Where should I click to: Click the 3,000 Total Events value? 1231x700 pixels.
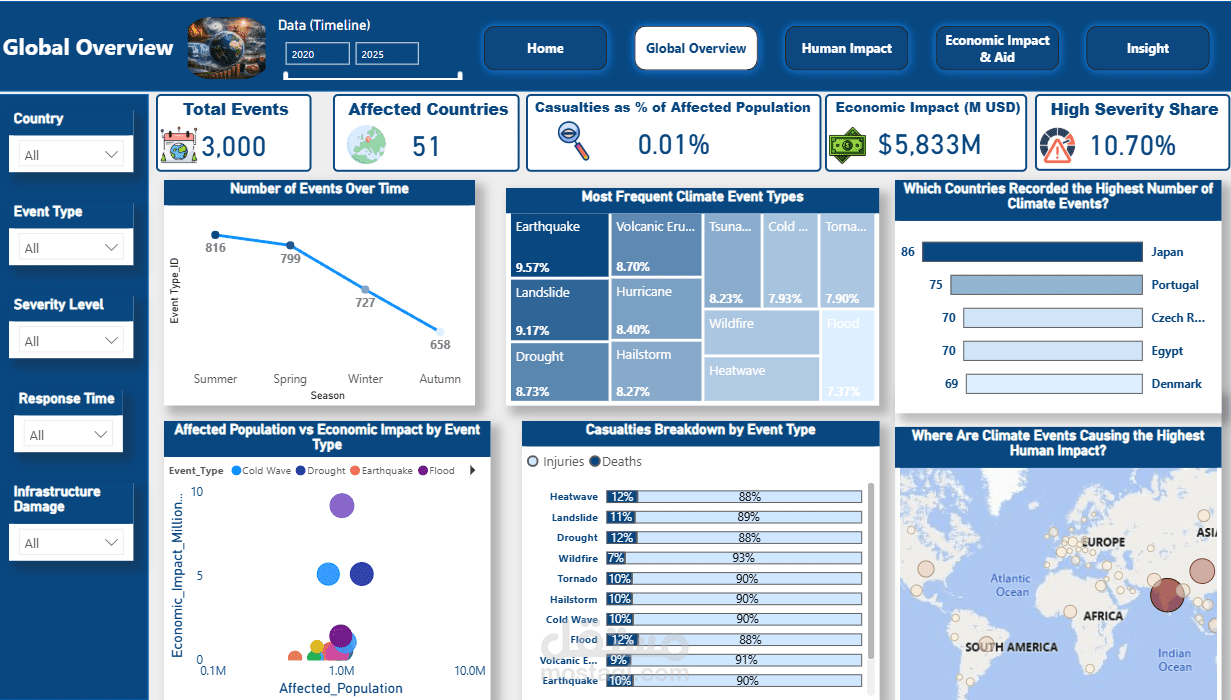[234, 147]
